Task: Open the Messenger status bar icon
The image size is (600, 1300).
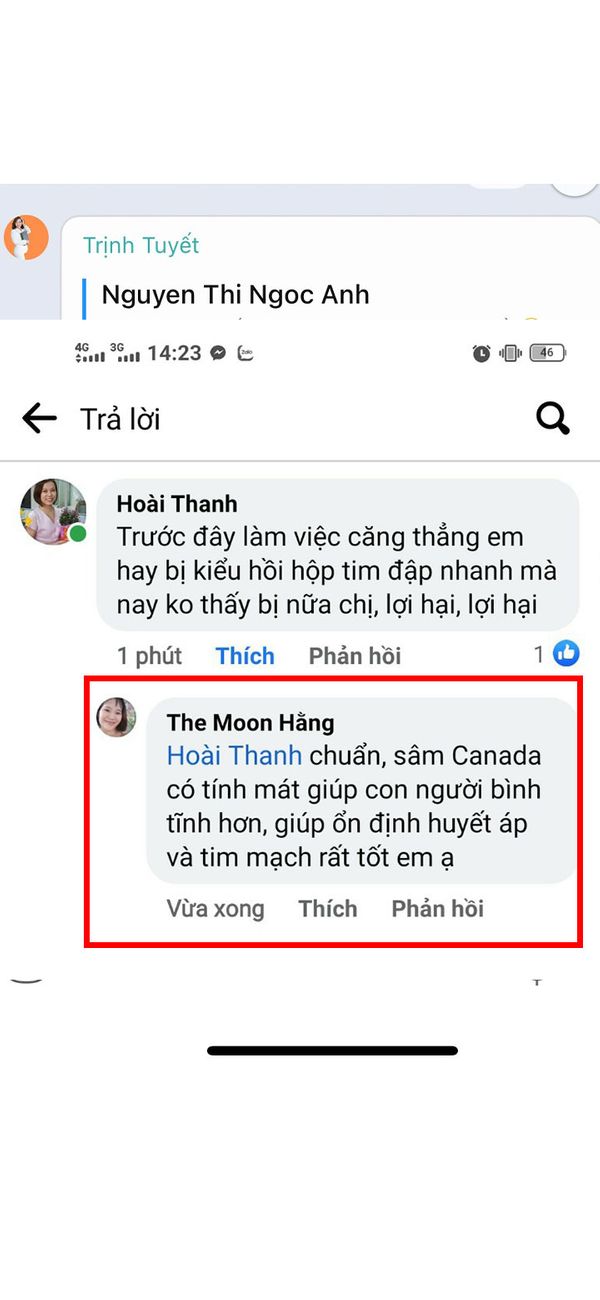Action: [x=217, y=353]
